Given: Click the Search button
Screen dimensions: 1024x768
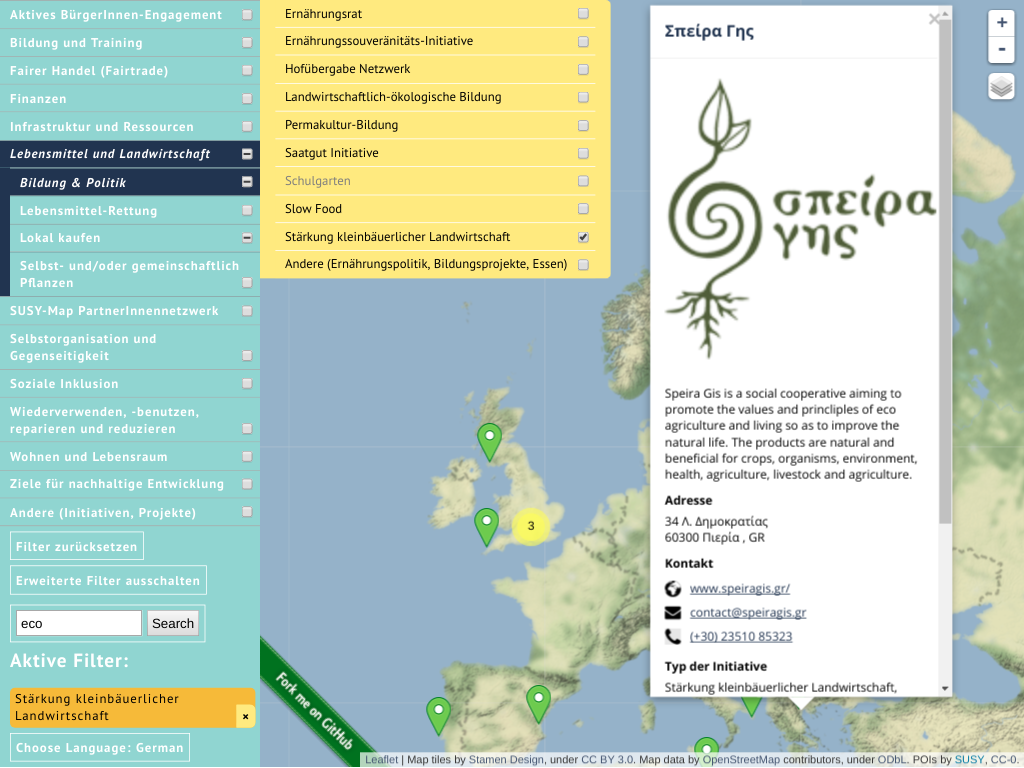Looking at the screenshot, I should point(172,623).
